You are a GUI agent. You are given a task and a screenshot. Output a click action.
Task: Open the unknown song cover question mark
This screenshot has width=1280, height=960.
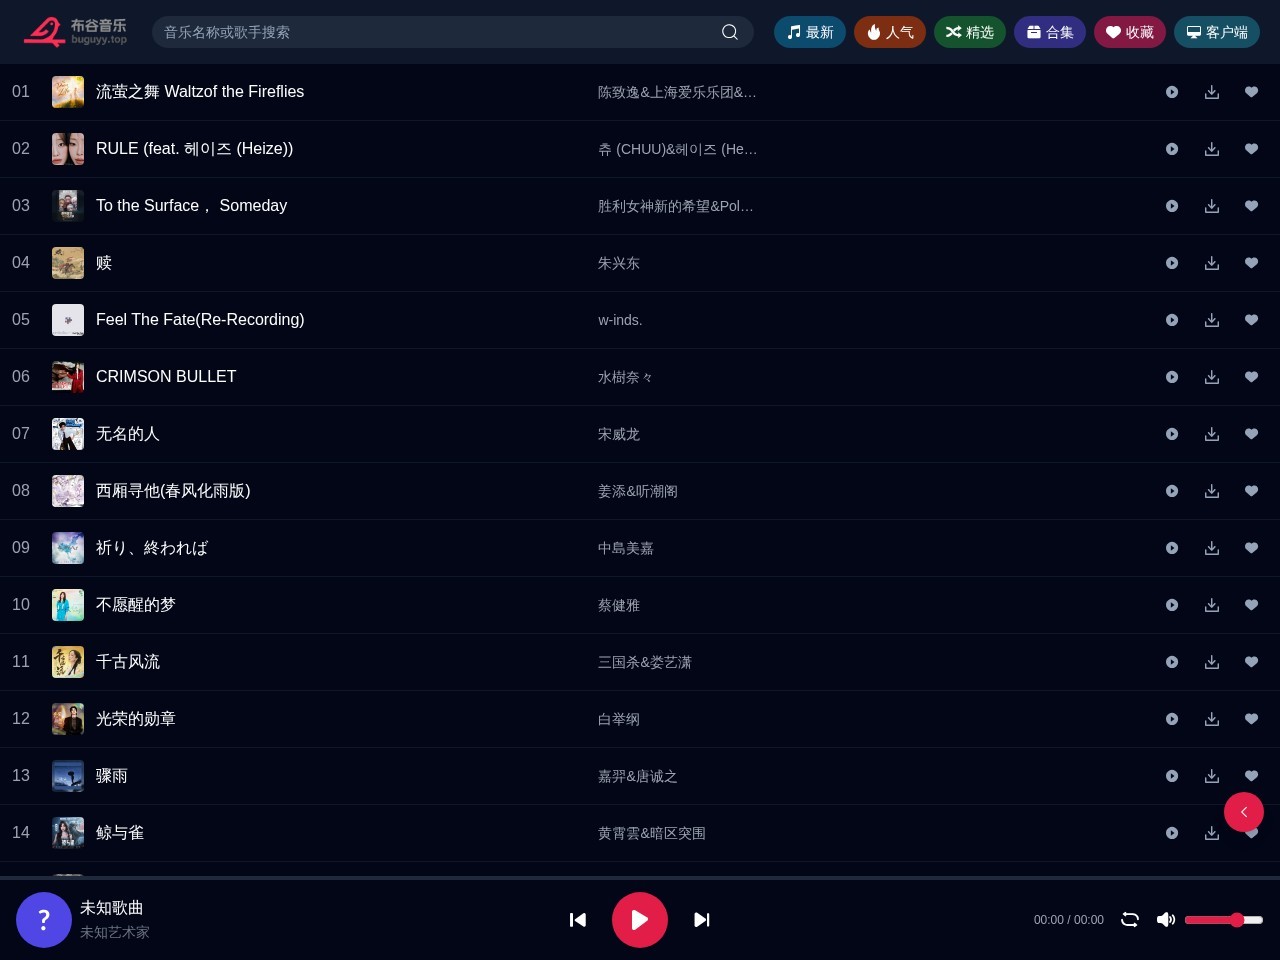(44, 920)
